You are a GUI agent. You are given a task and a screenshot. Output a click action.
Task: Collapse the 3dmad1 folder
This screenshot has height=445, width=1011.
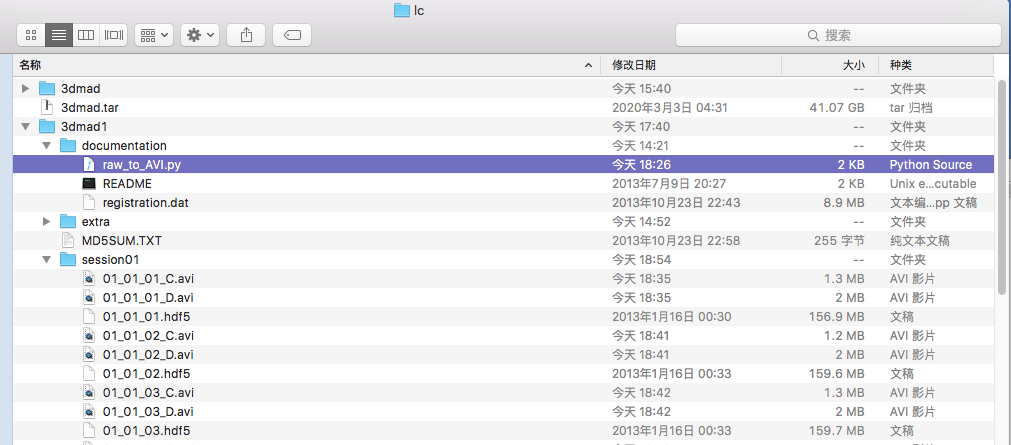coord(26,126)
